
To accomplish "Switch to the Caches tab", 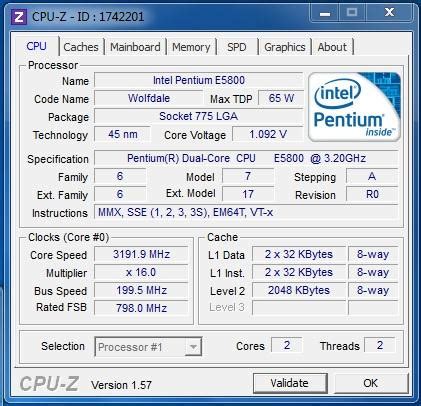I will 81,47.
